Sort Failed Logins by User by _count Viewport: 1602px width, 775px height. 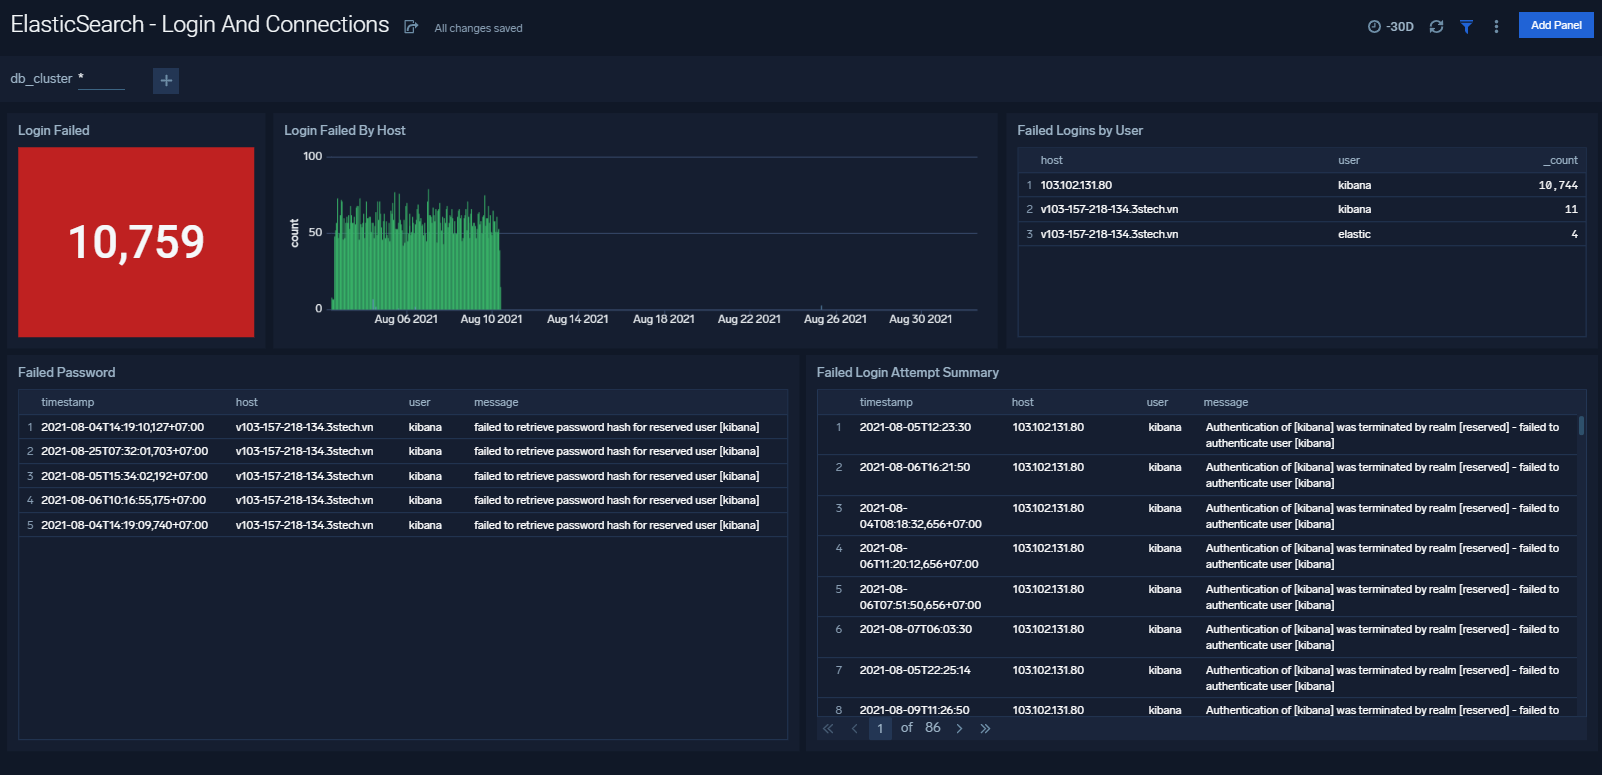click(1560, 160)
